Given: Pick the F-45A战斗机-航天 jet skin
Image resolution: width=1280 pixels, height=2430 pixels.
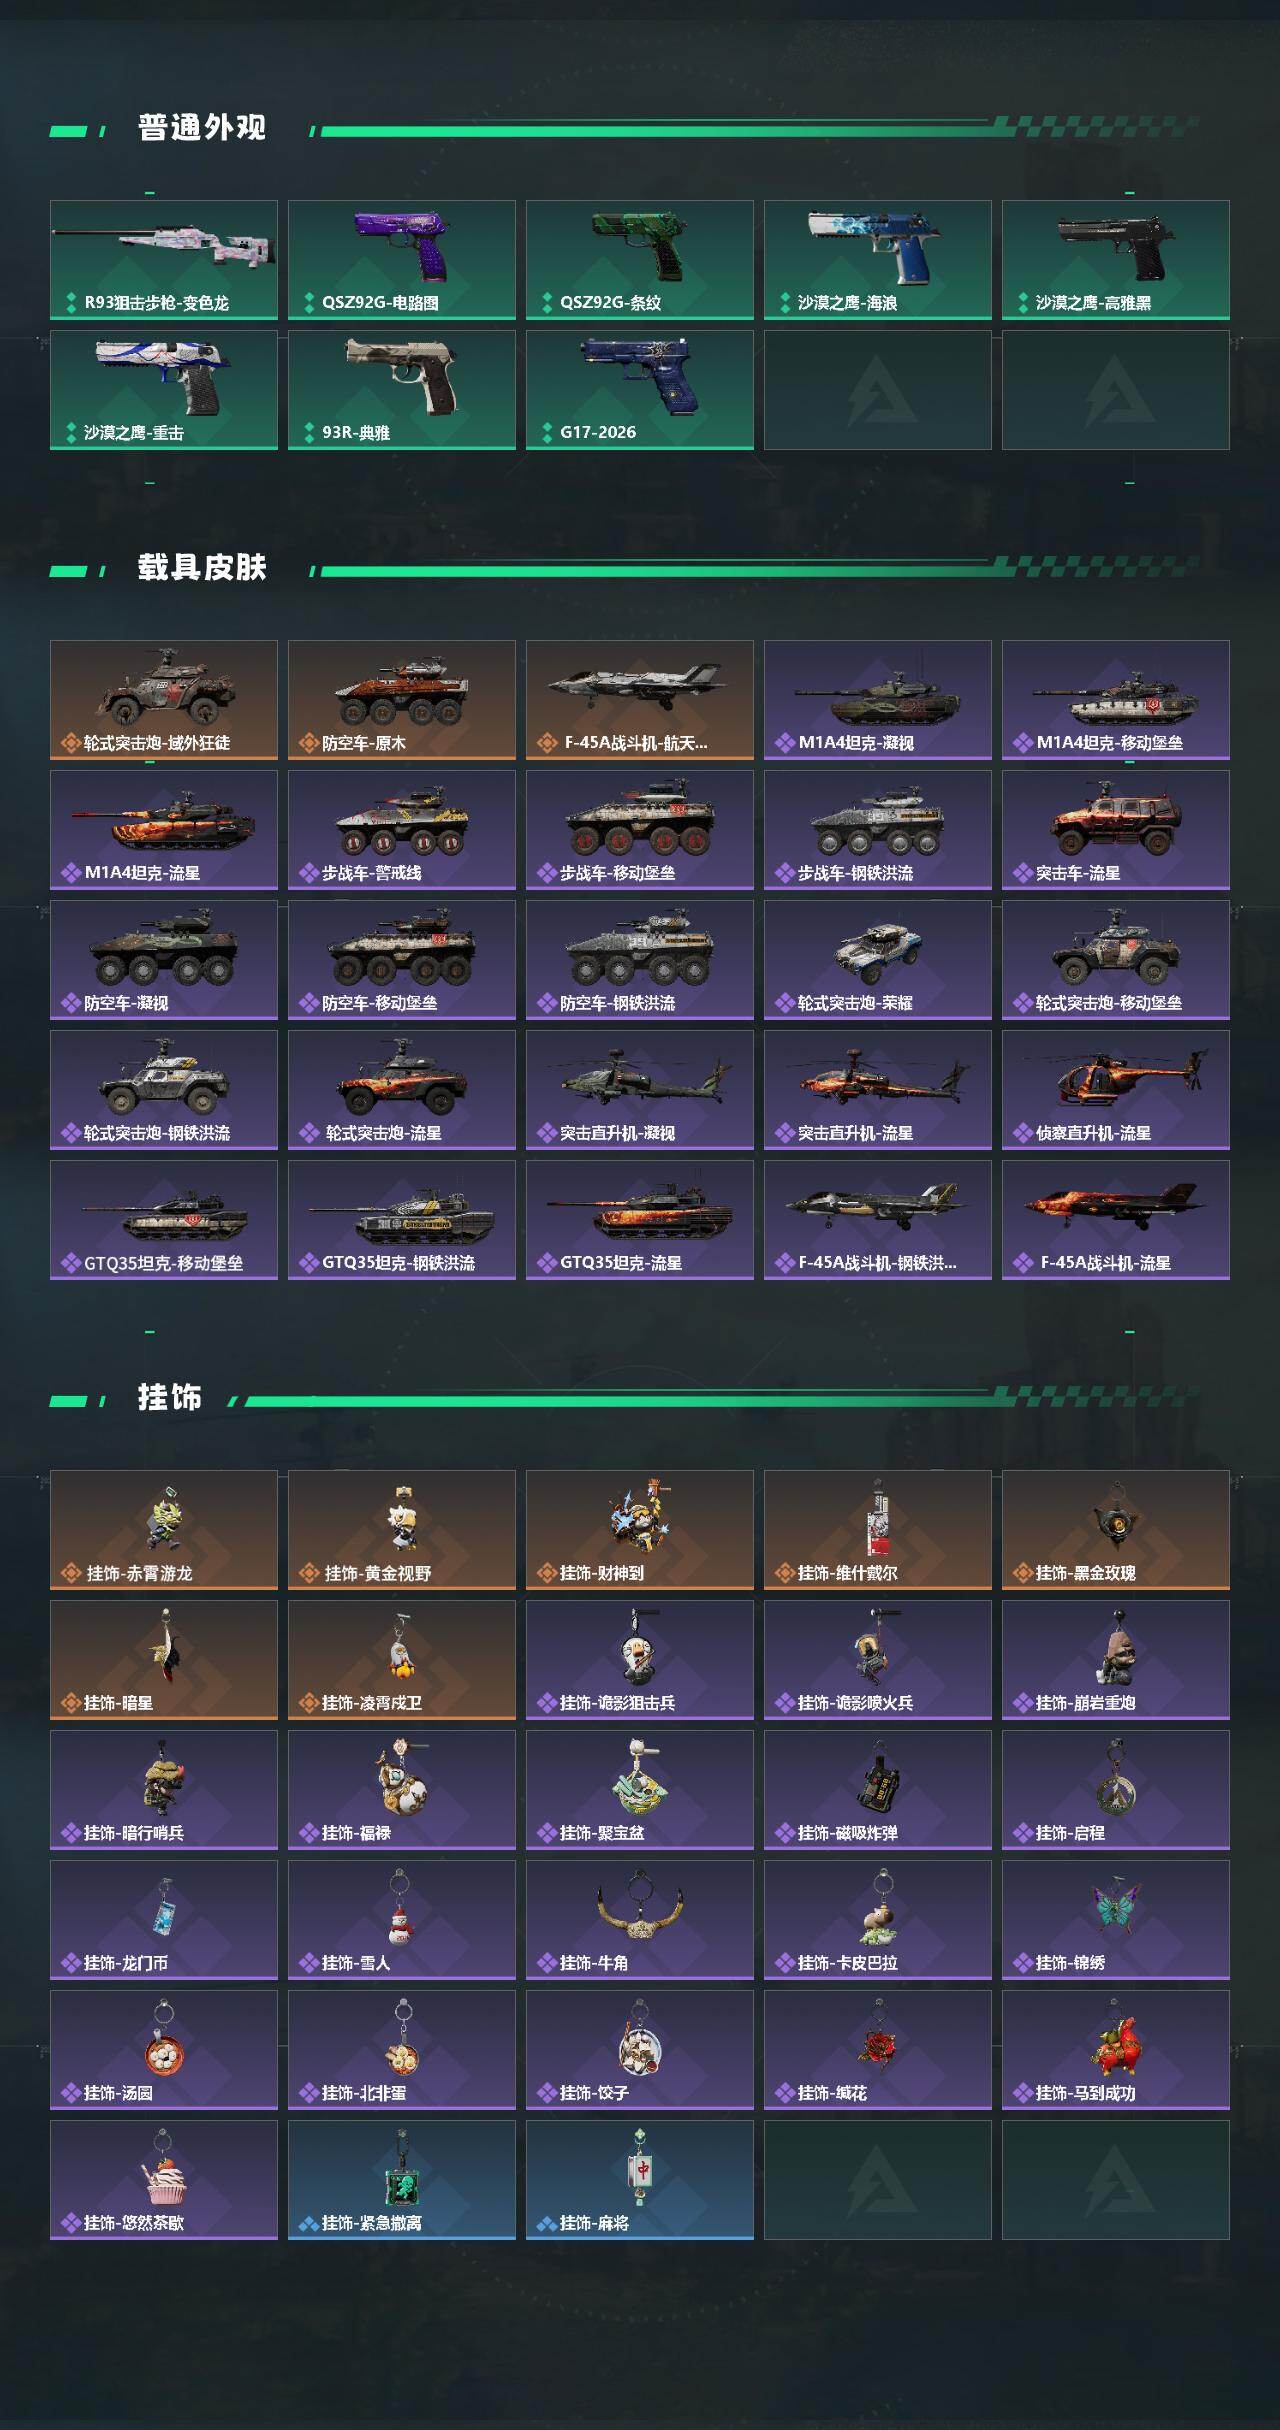Looking at the screenshot, I should click(x=640, y=700).
